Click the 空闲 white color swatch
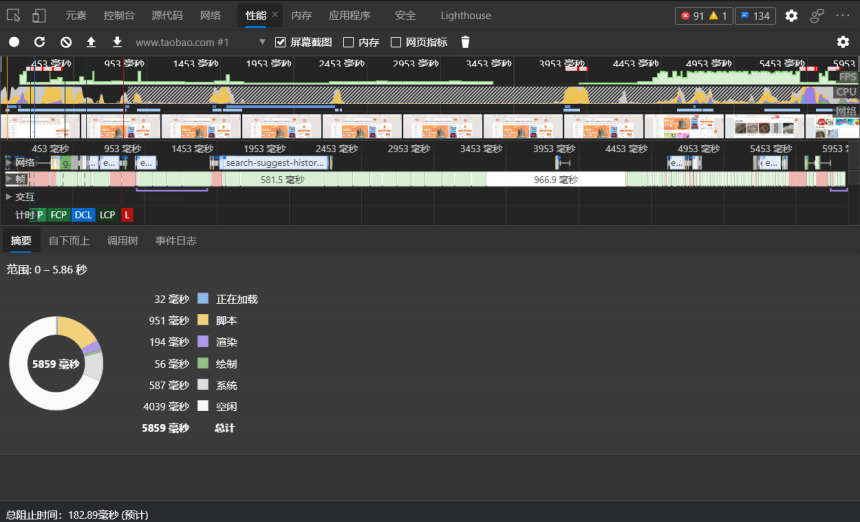The height and width of the screenshot is (522, 860). pos(203,406)
